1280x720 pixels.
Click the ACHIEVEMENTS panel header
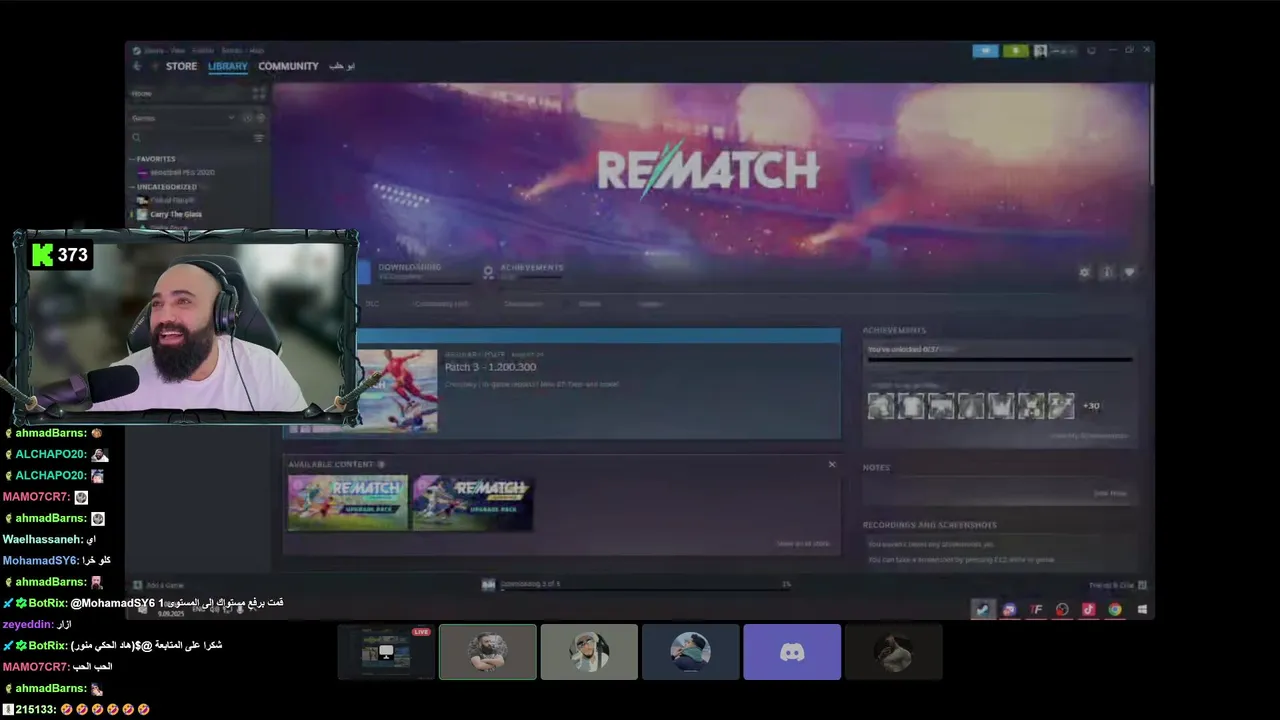pos(894,330)
